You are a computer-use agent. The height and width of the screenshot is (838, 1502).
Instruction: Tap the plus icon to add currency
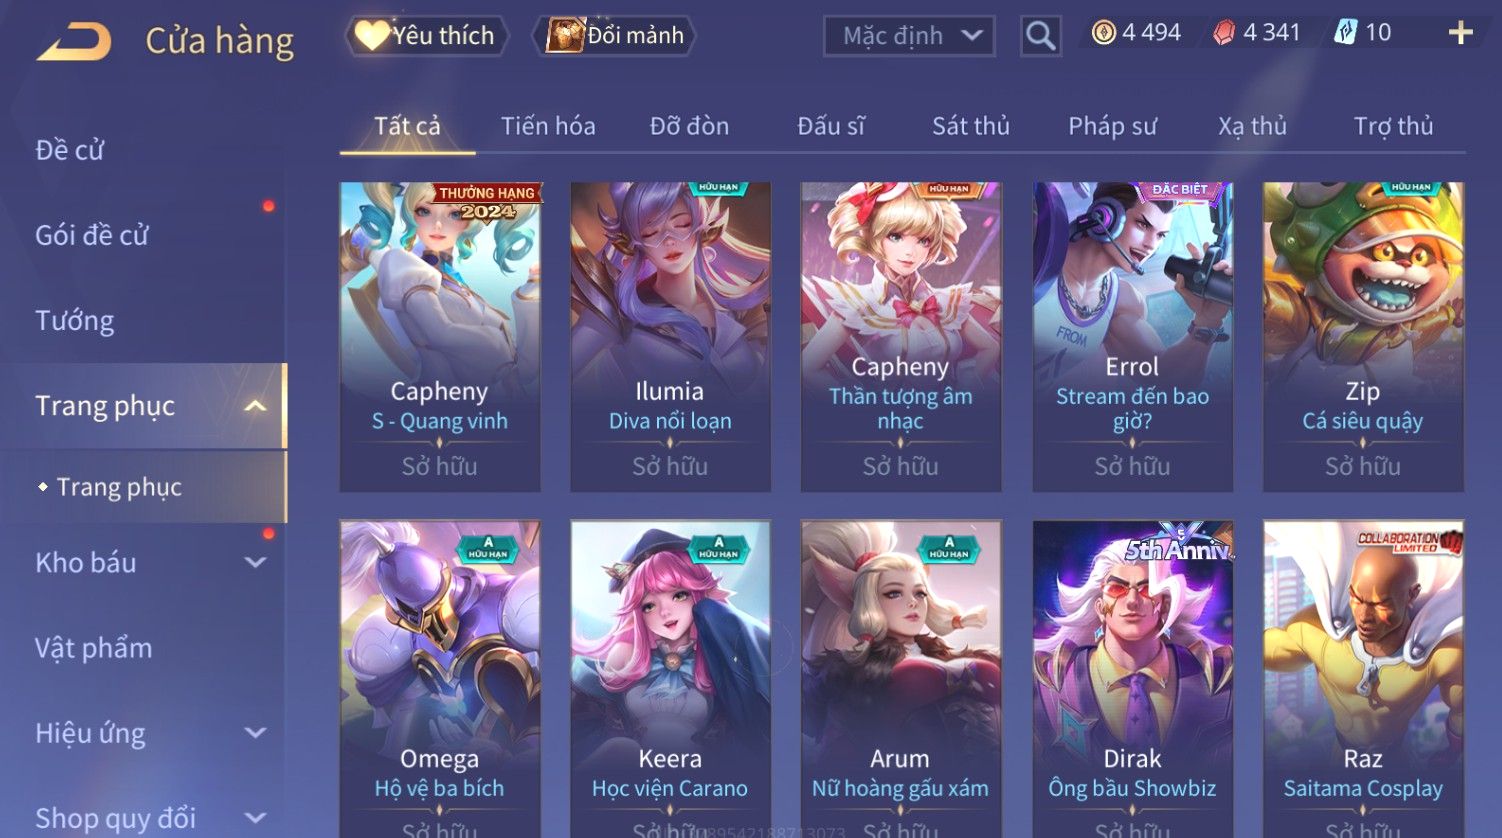[x=1461, y=33]
